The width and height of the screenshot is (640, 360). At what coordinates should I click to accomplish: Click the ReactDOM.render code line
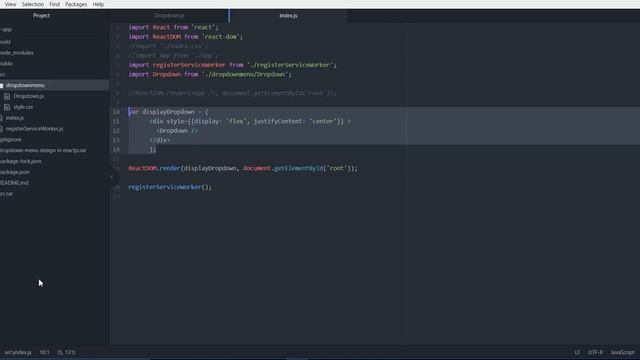click(243, 168)
